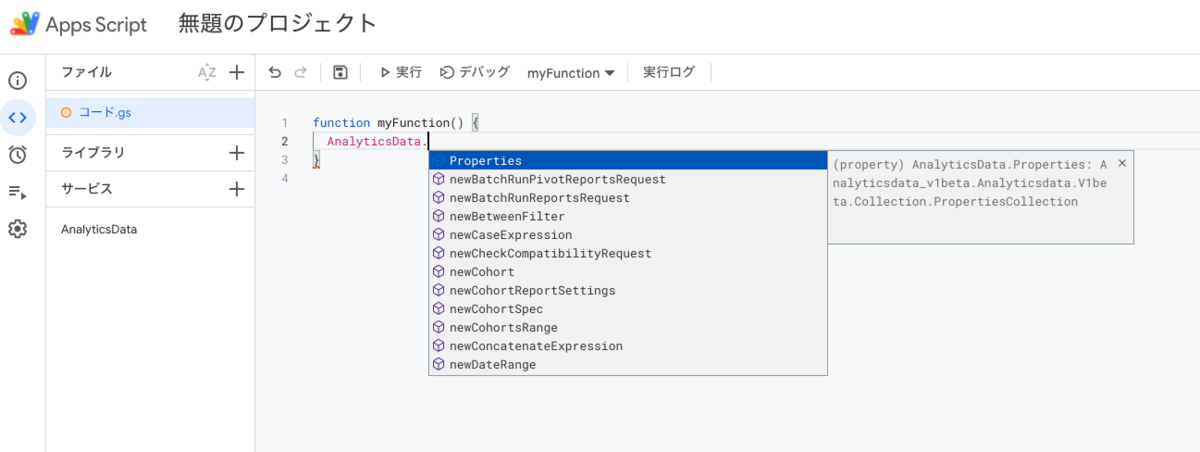This screenshot has width=1200, height=452.
Task: Select the AnalyticsData service entry
Action: point(99,229)
